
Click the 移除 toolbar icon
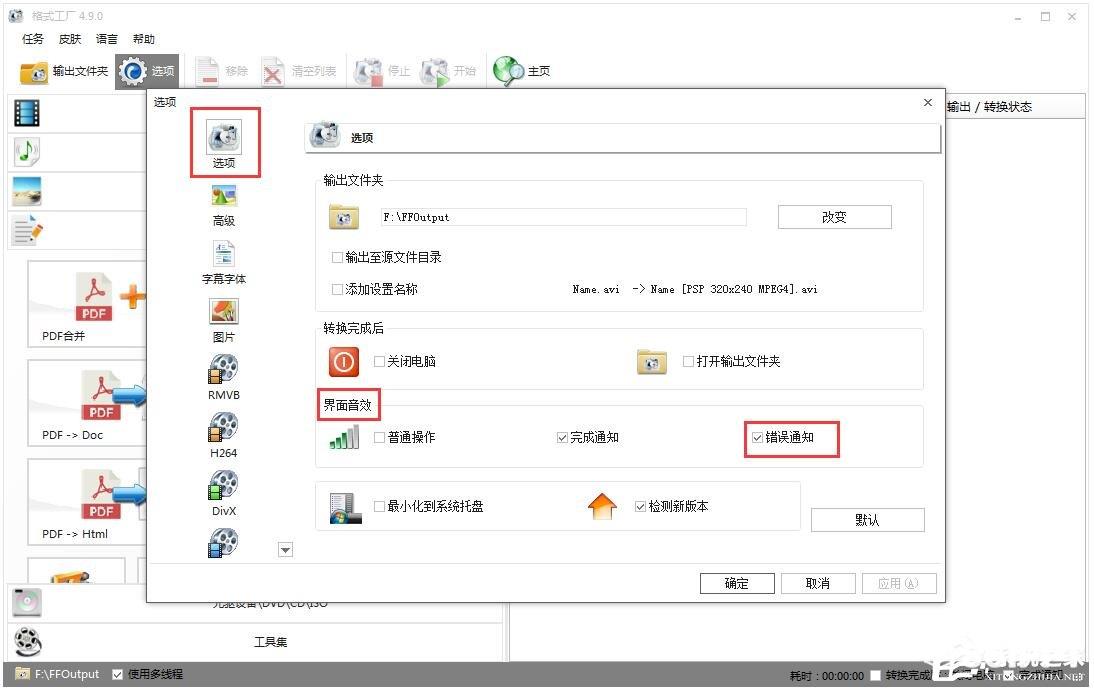(x=207, y=71)
